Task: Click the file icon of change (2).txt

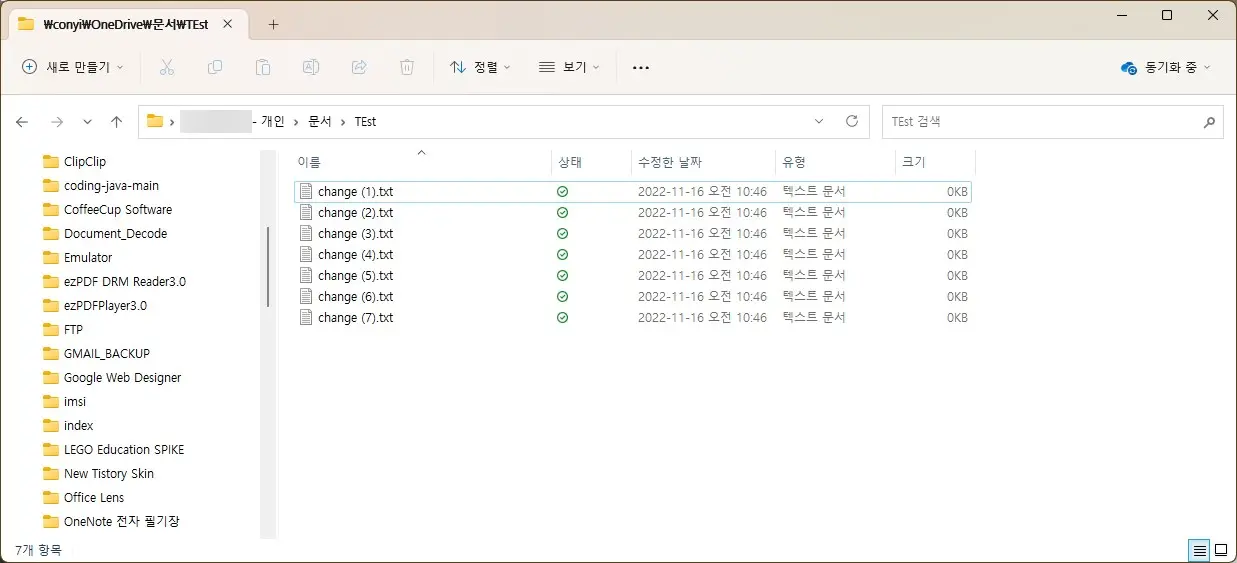Action: [x=307, y=212]
